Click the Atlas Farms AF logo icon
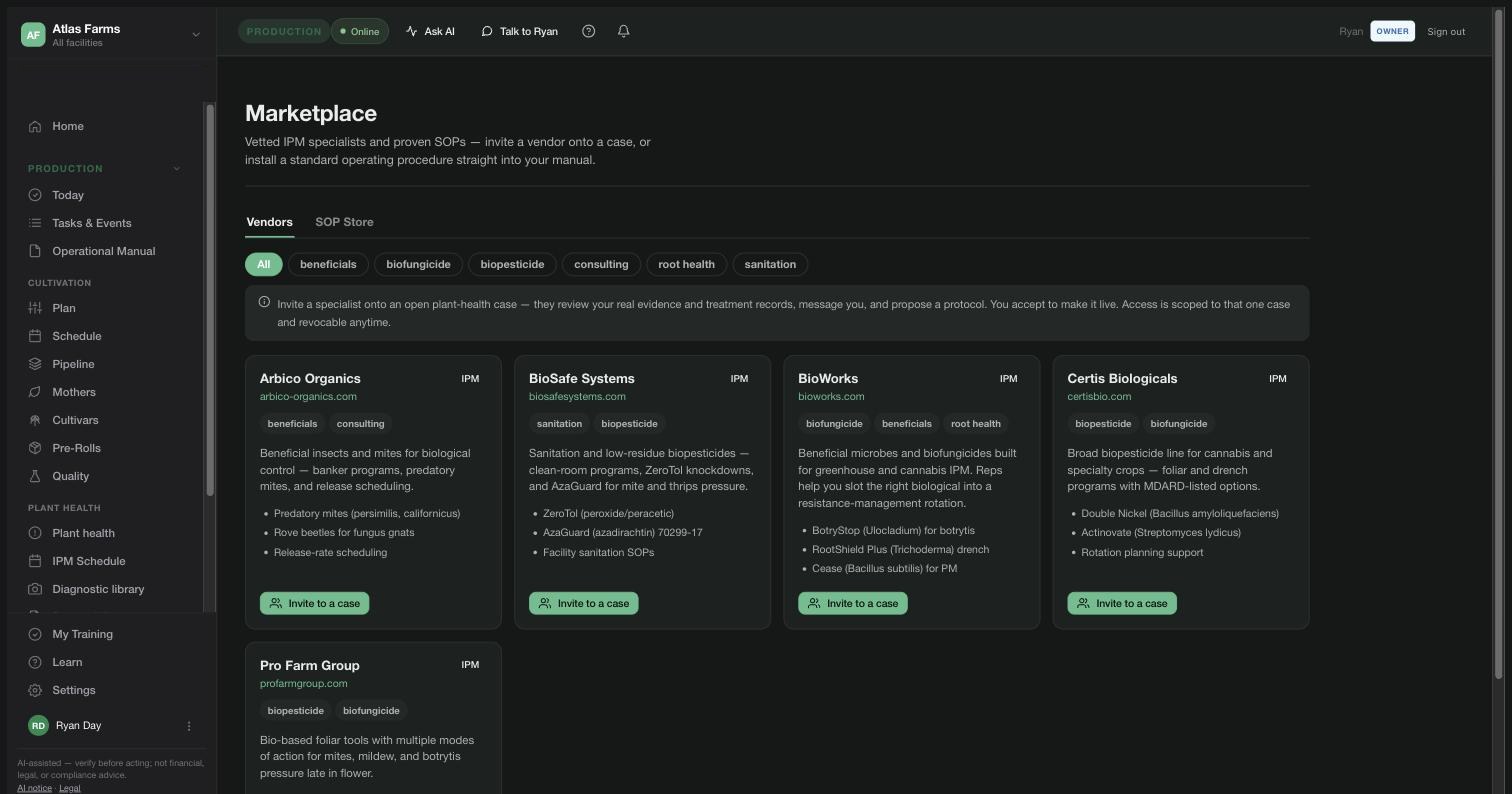The height and width of the screenshot is (794, 1512). [x=33, y=35]
